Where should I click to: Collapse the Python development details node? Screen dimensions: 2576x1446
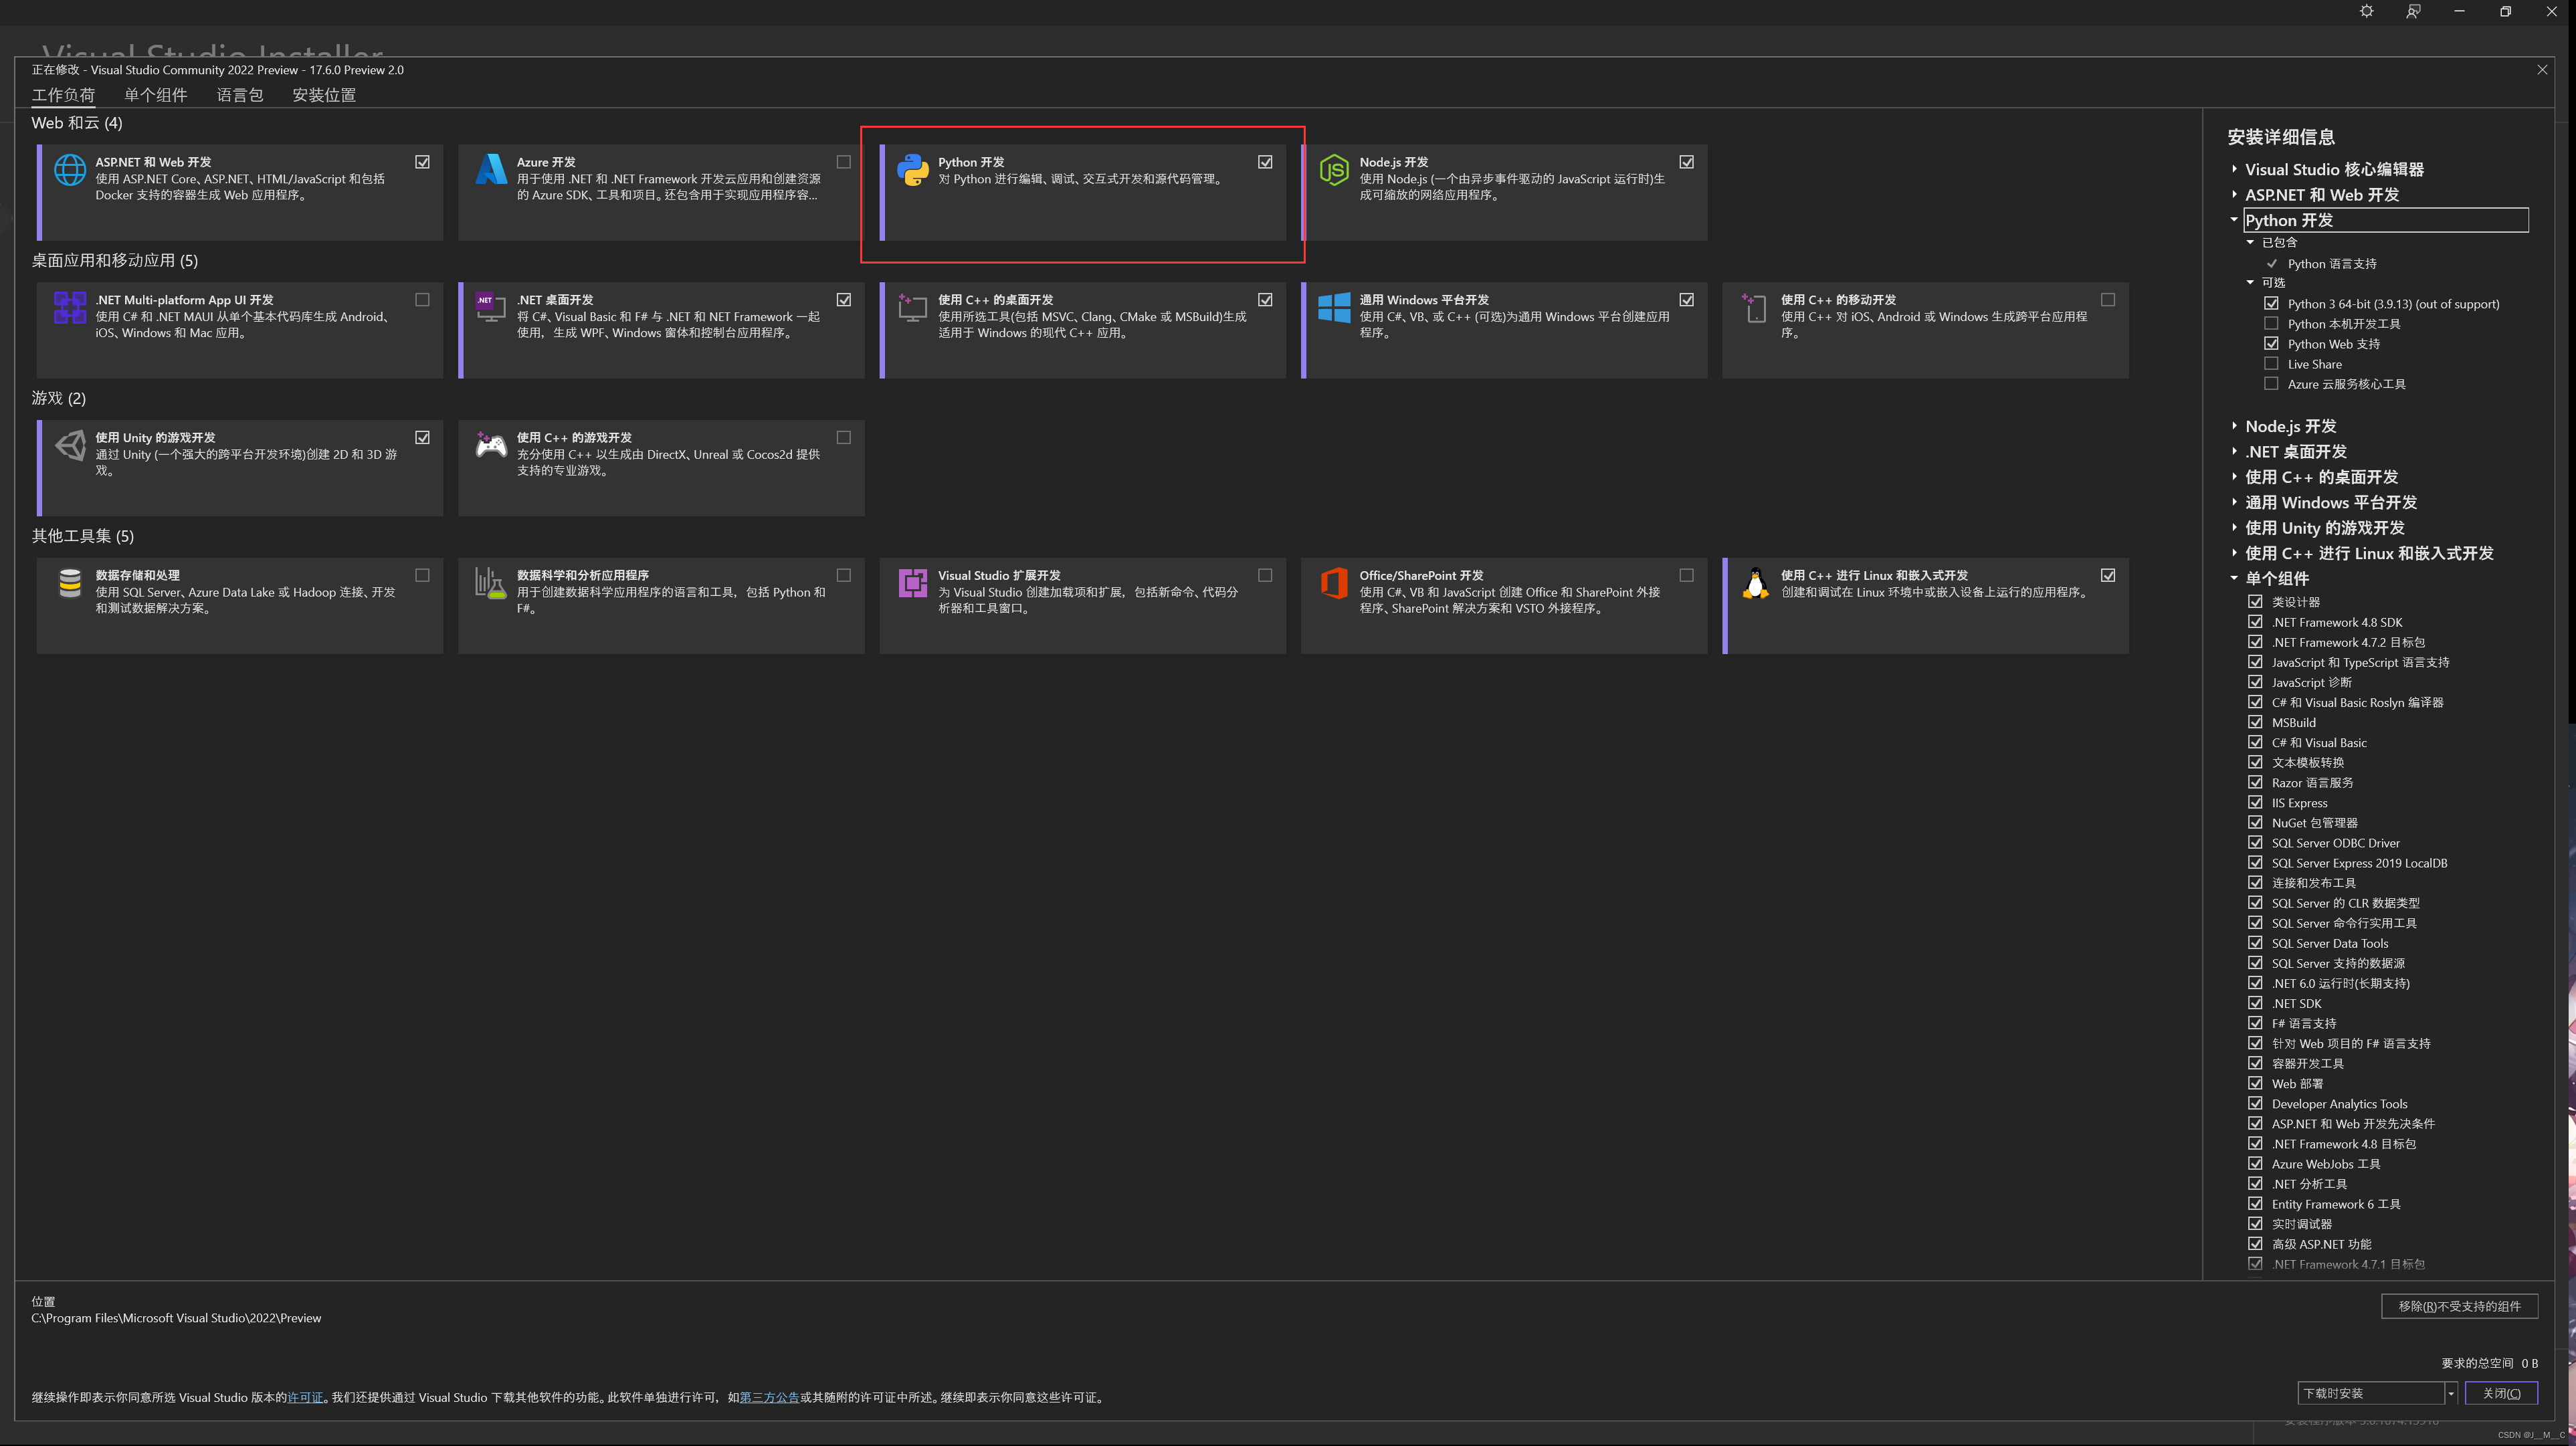[x=2234, y=220]
